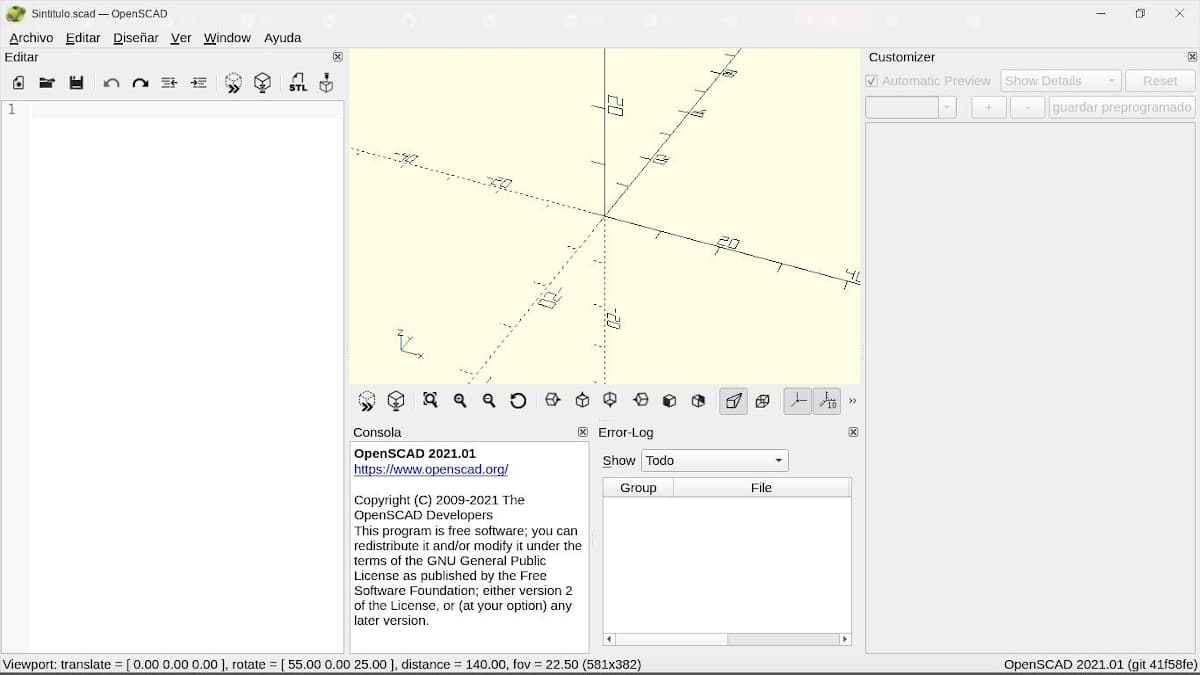Click Reset View icon below the viewport
The height and width of the screenshot is (675, 1200).
coord(518,401)
